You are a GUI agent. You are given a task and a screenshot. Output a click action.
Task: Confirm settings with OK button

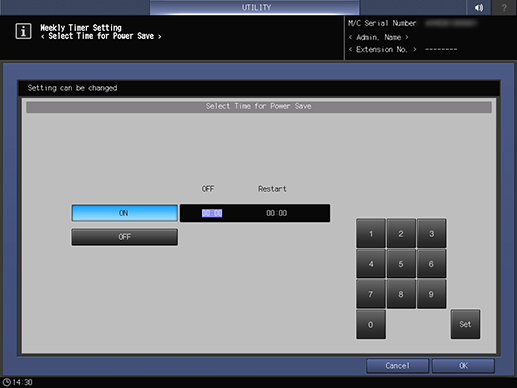pyautogui.click(x=463, y=366)
